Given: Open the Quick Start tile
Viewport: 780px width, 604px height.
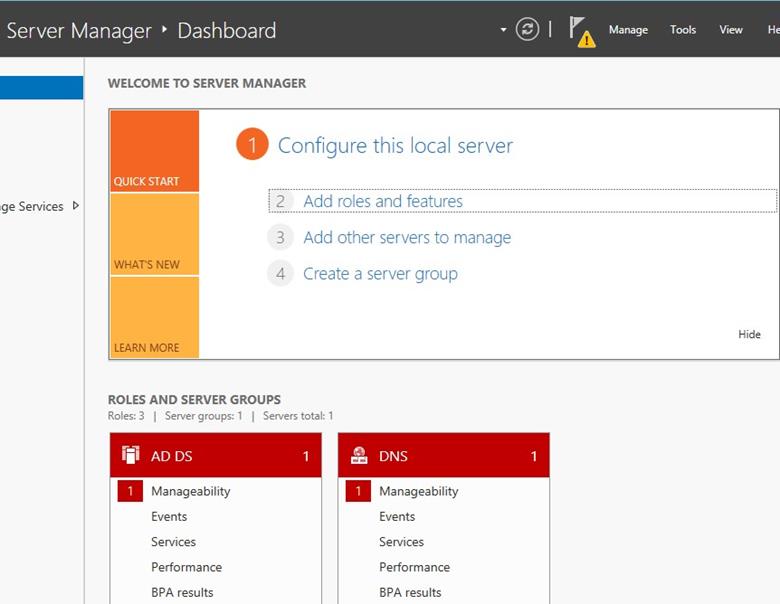Looking at the screenshot, I should [x=155, y=151].
